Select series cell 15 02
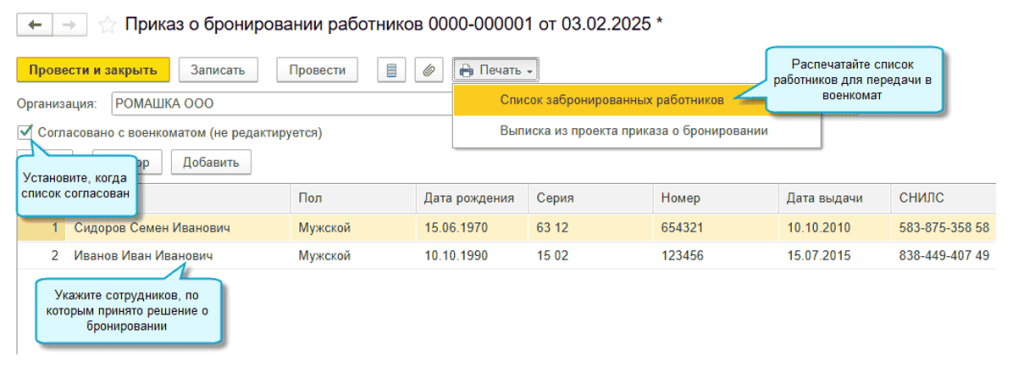This screenshot has height=373, width=1024. point(590,255)
